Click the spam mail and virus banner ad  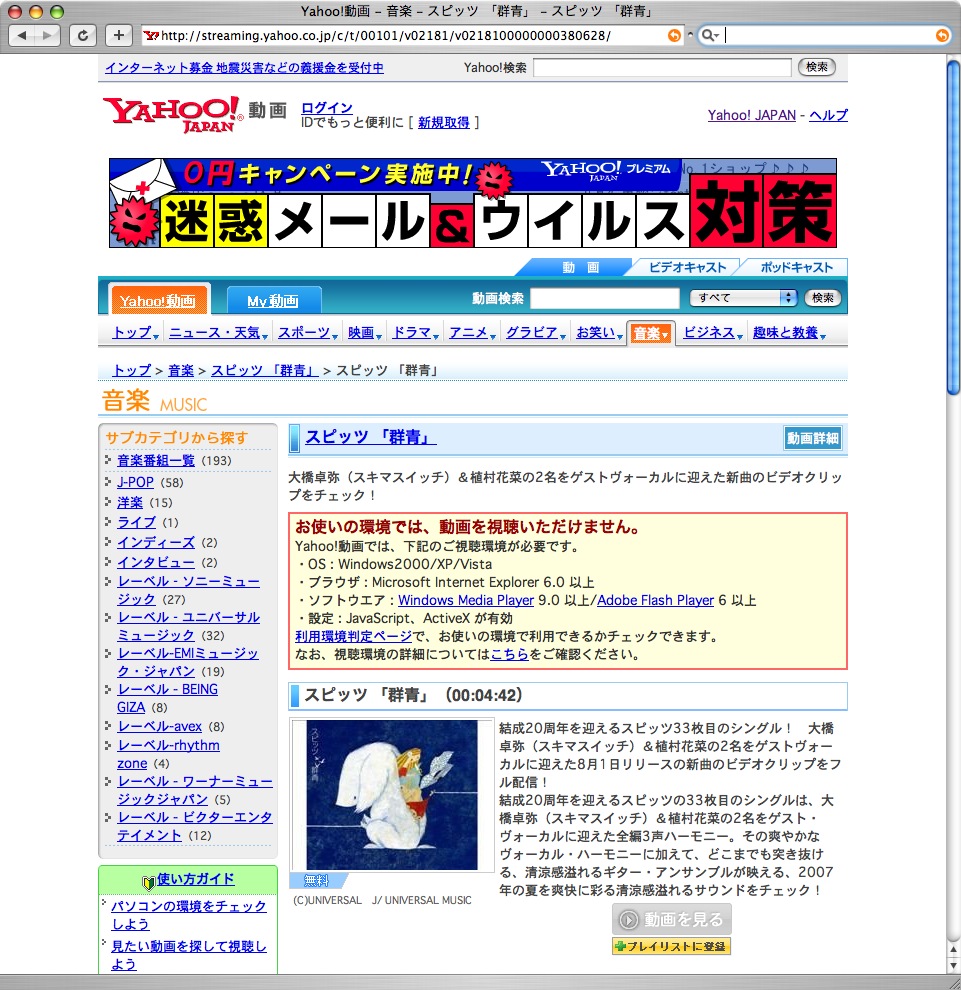(x=473, y=203)
